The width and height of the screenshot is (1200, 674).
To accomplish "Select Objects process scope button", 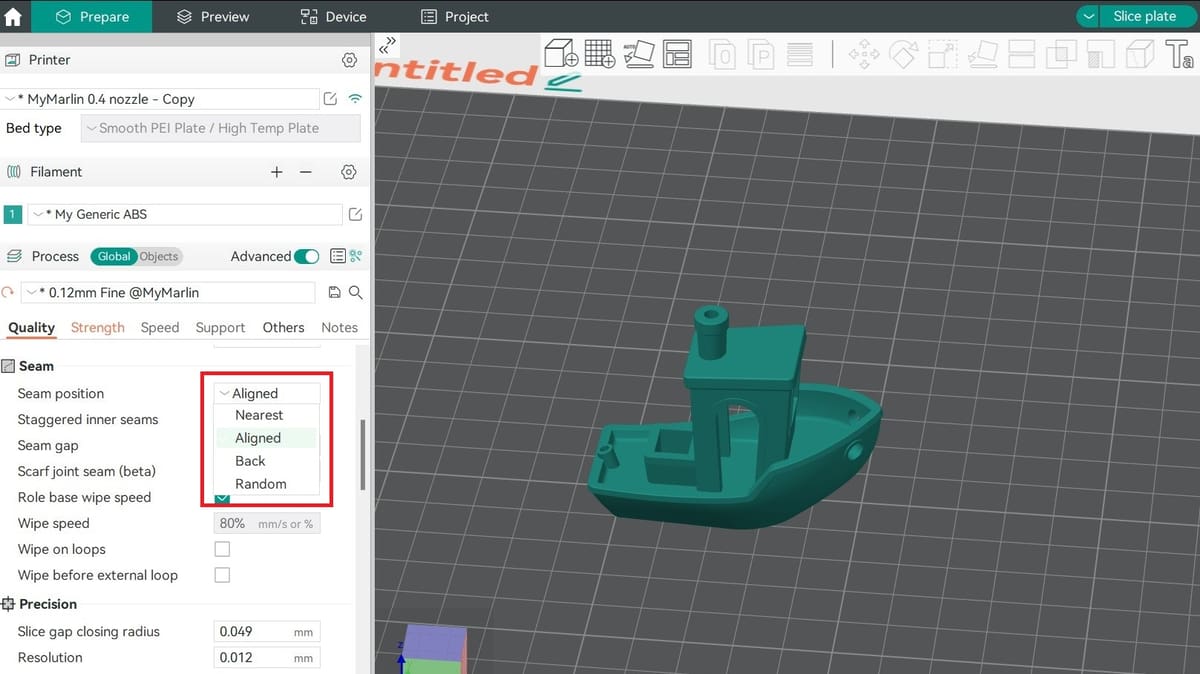I will pos(158,256).
